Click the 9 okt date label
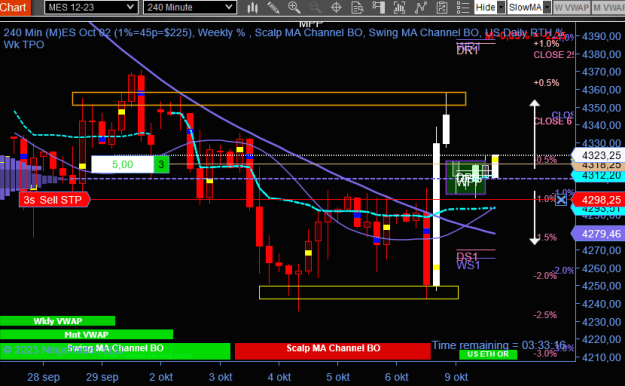Screen dimensions: 625x386 click(x=456, y=377)
